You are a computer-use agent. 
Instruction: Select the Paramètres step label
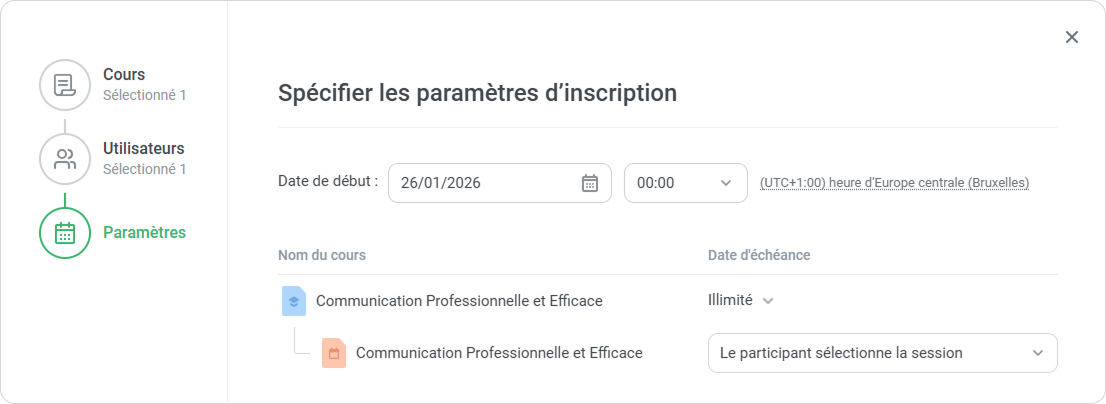click(144, 233)
